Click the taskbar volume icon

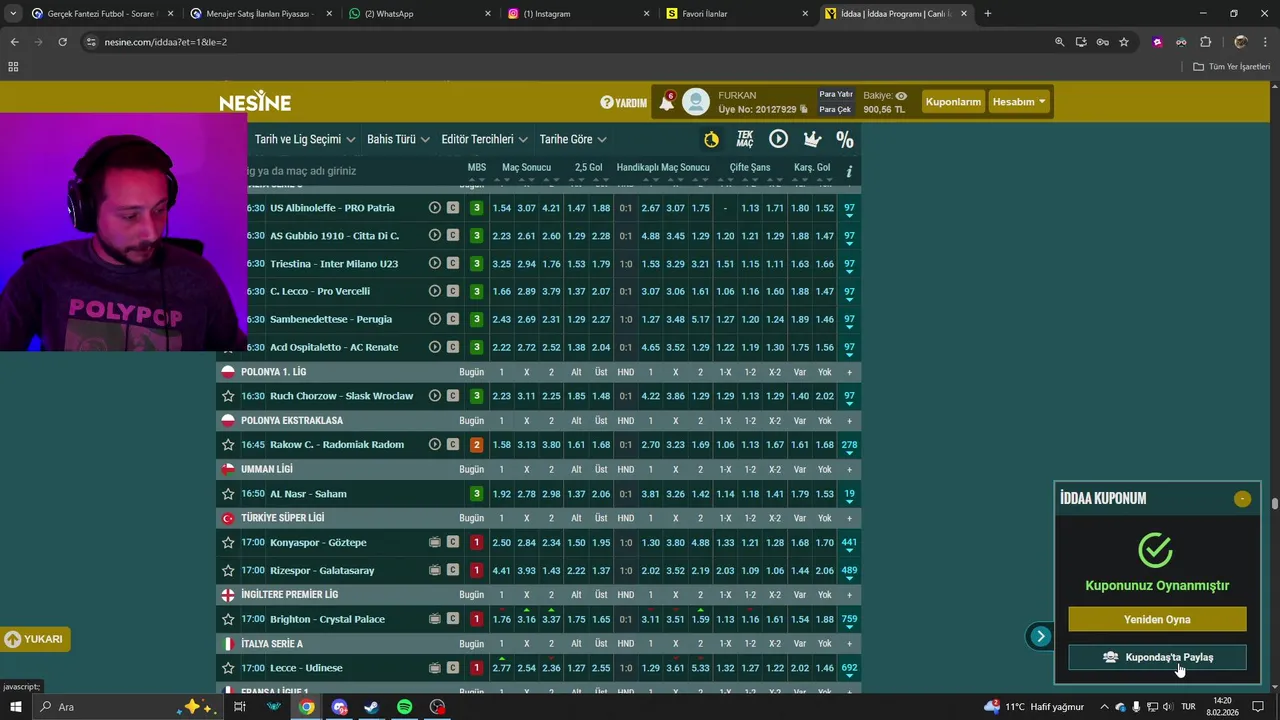[1167, 707]
